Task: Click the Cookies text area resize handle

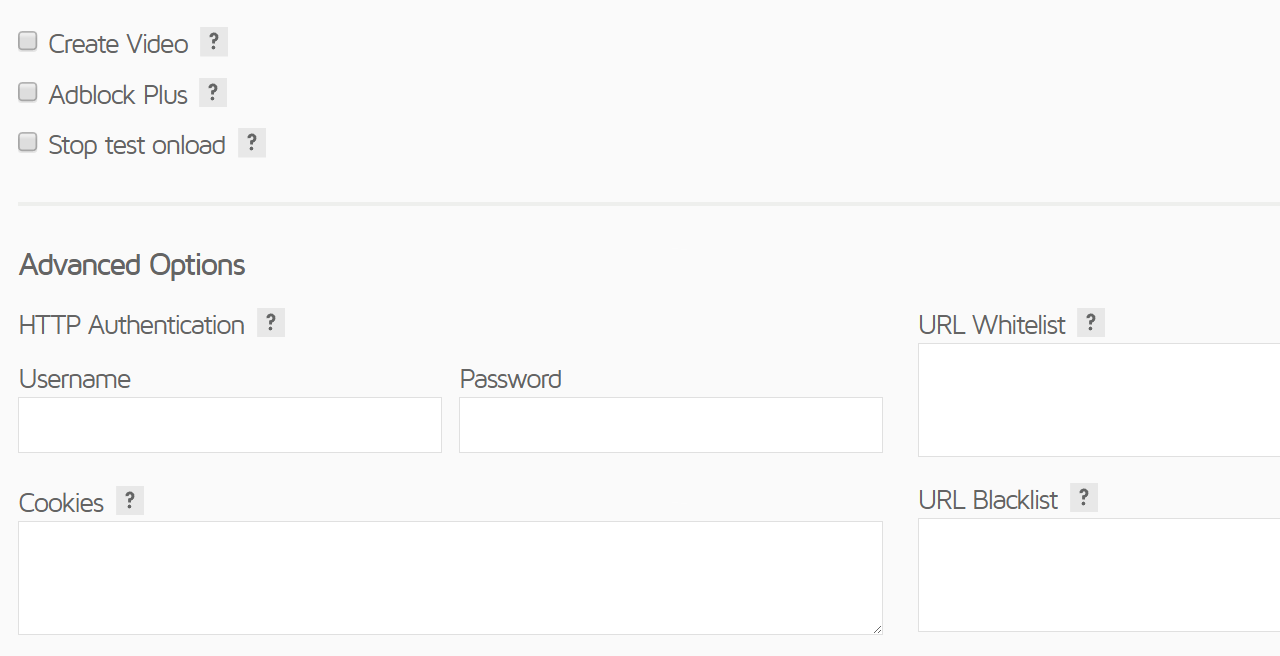Action: tap(877, 629)
